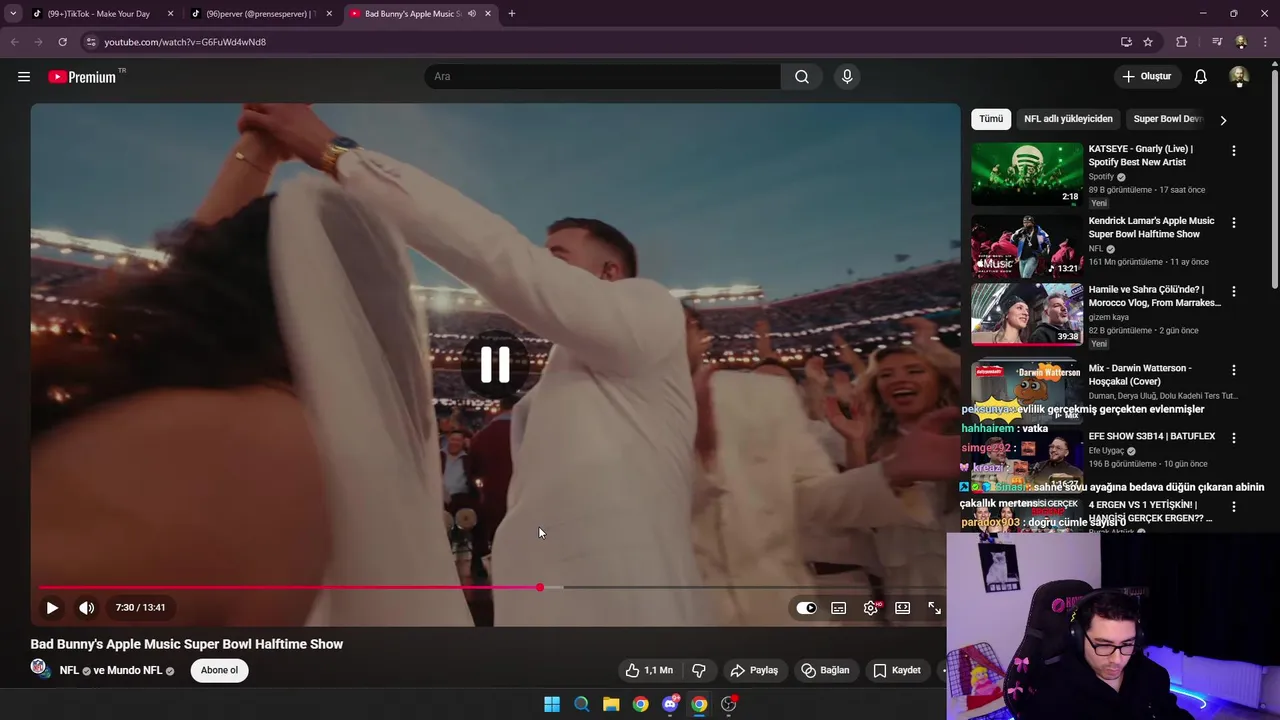Open Mundo NFL channel link
The height and width of the screenshot is (720, 1280).
pos(138,671)
